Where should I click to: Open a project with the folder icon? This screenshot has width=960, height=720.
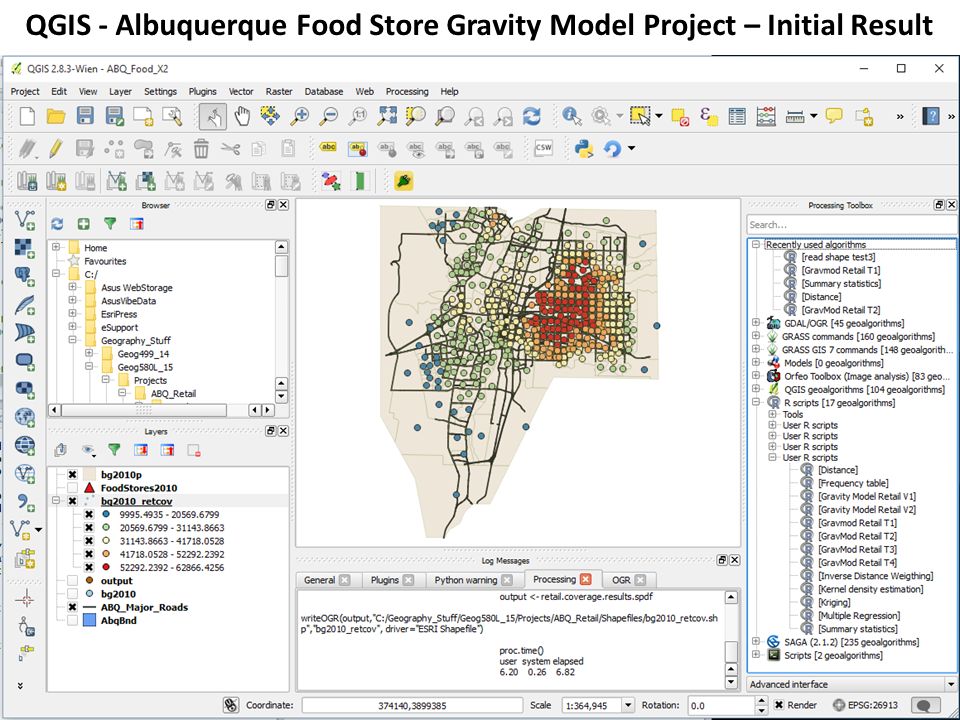point(56,116)
